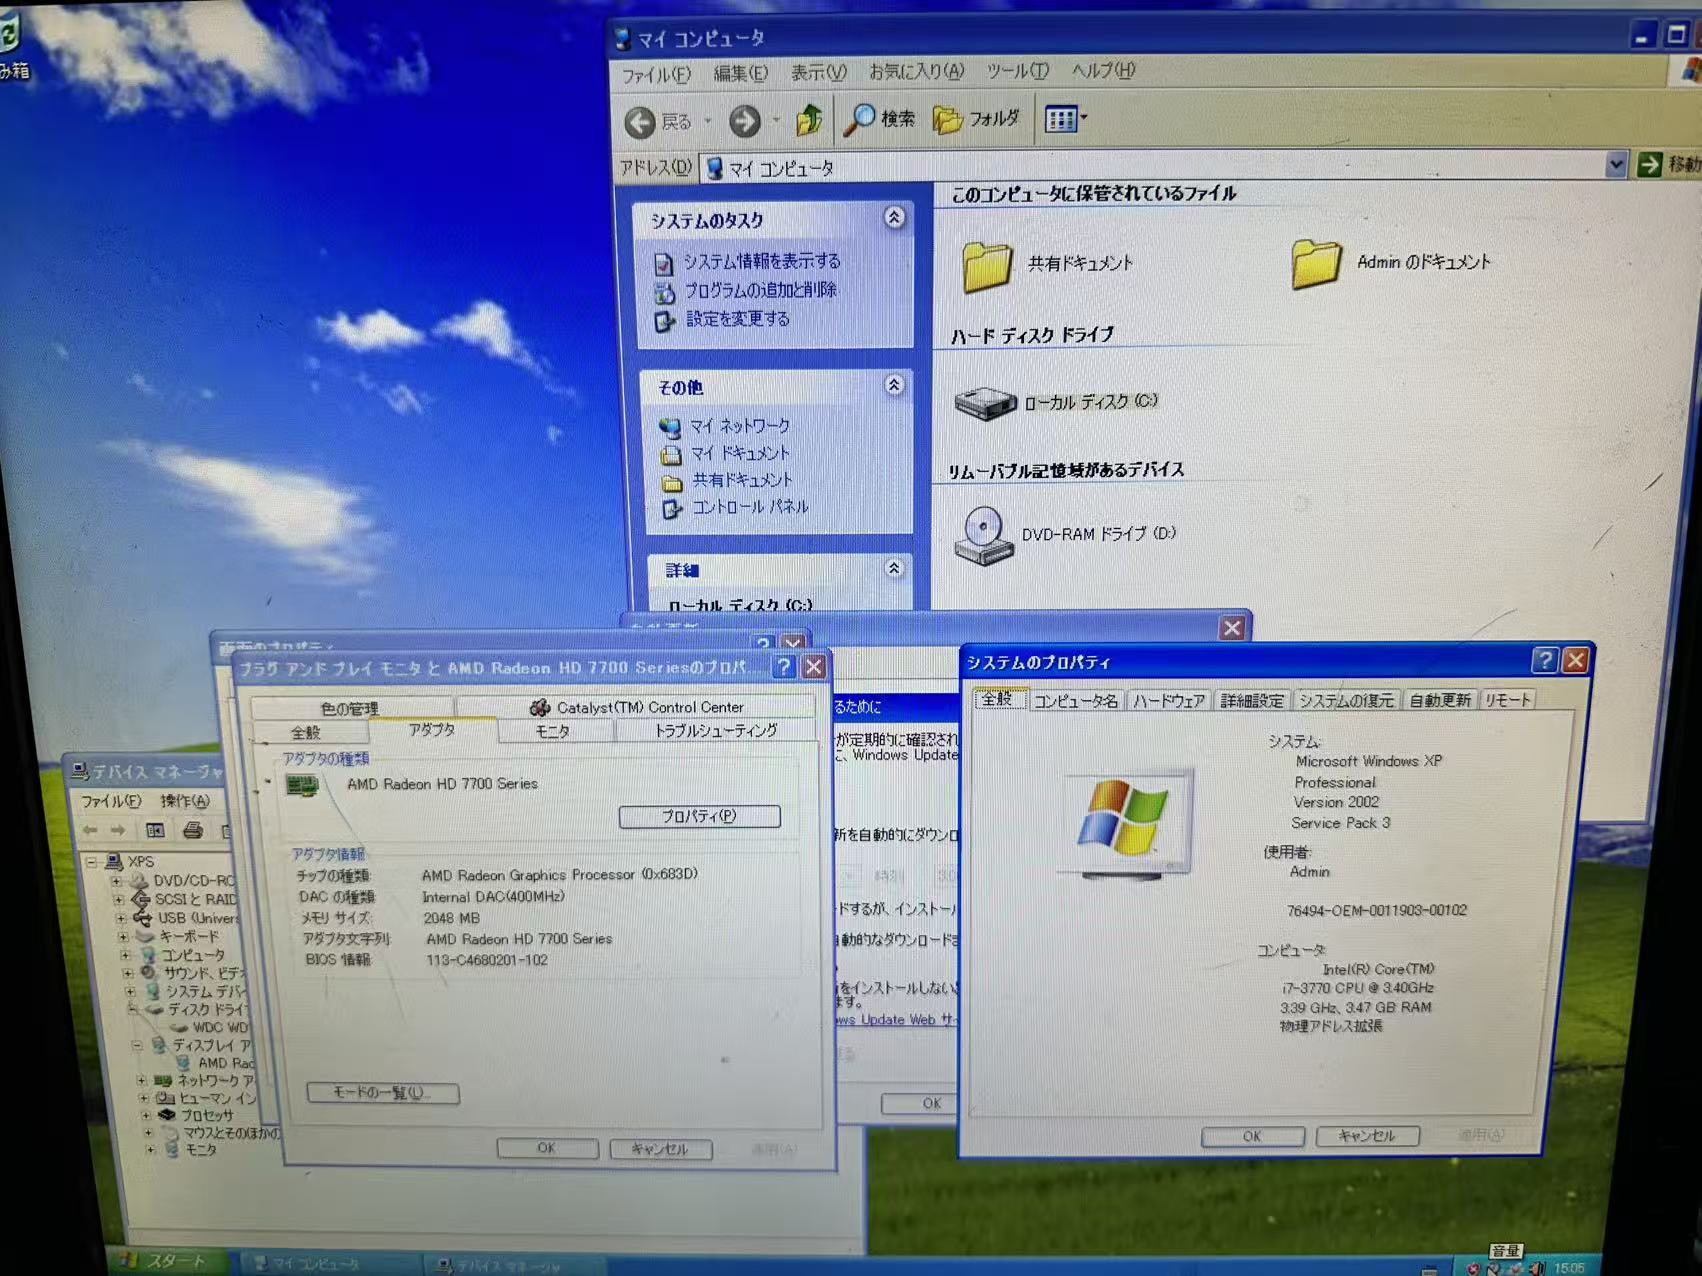
Task: Open the address bar dropdown arrow
Action: 1615,165
